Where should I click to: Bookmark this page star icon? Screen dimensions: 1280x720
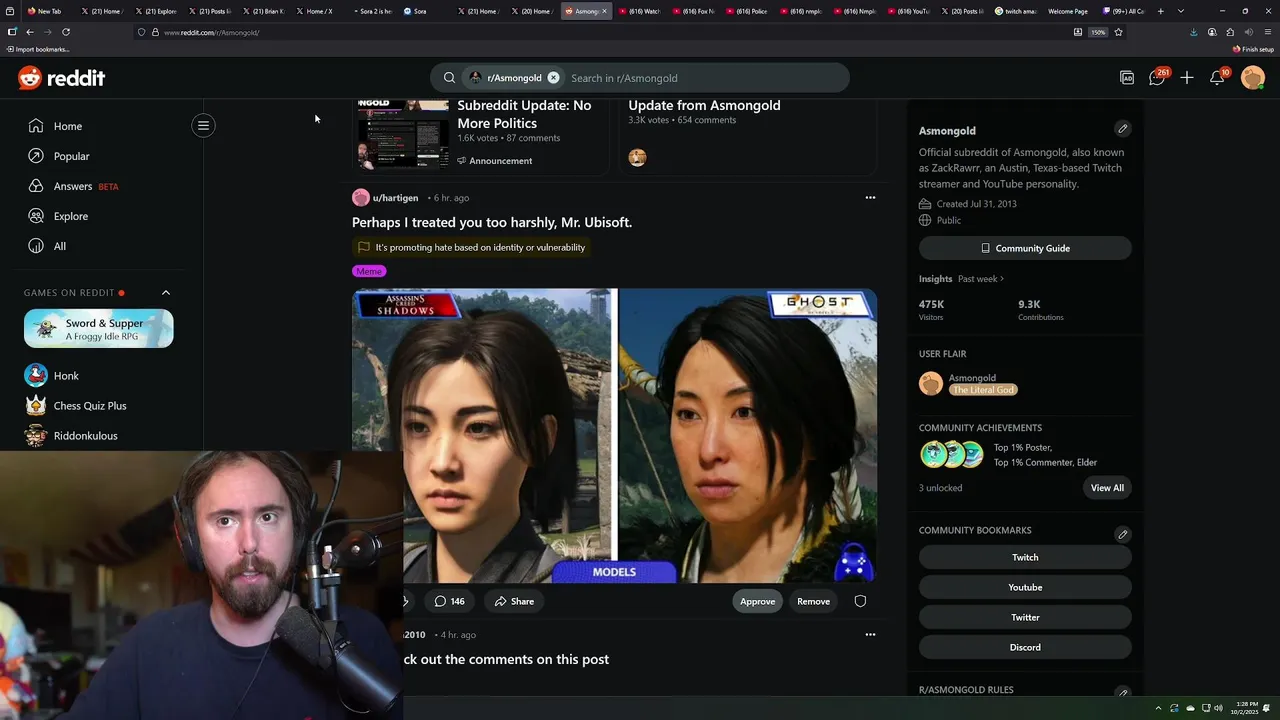(x=1118, y=32)
